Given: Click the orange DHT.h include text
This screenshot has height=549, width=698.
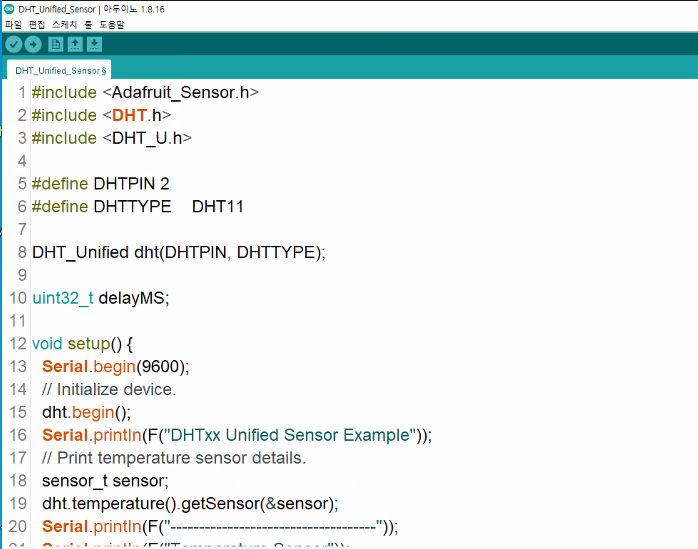Looking at the screenshot, I should pyautogui.click(x=137, y=115).
